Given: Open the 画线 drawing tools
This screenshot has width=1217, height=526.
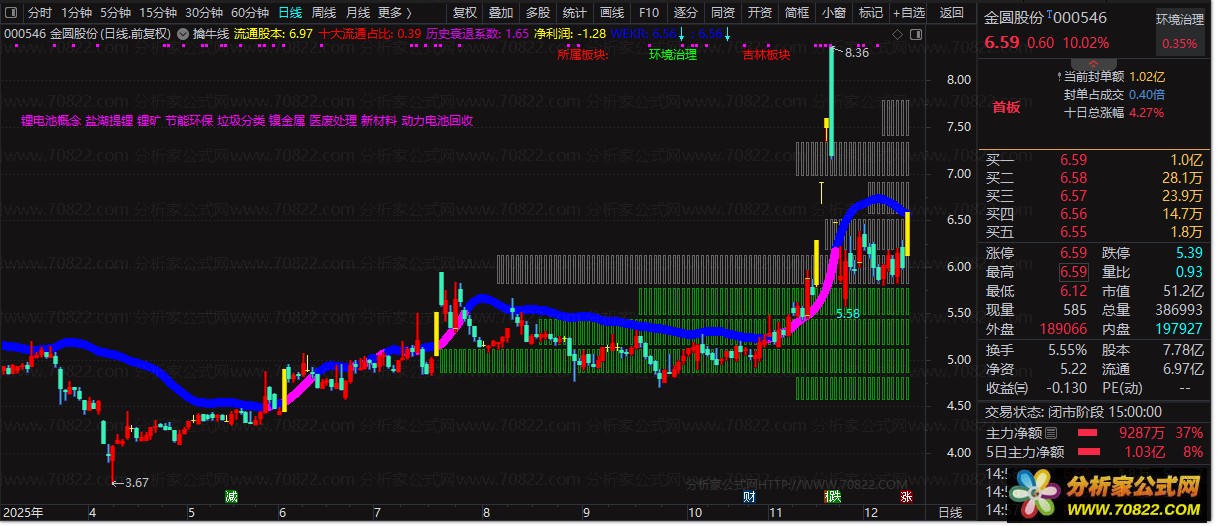Looking at the screenshot, I should 612,13.
